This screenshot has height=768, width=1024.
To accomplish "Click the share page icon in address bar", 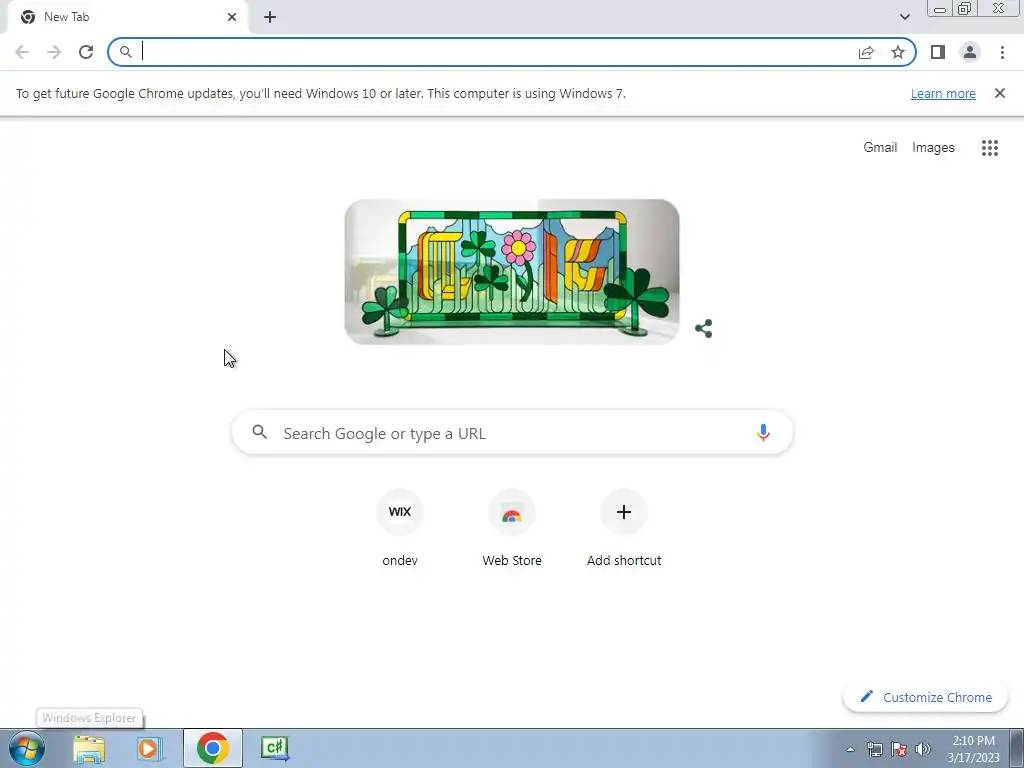I will (x=866, y=52).
